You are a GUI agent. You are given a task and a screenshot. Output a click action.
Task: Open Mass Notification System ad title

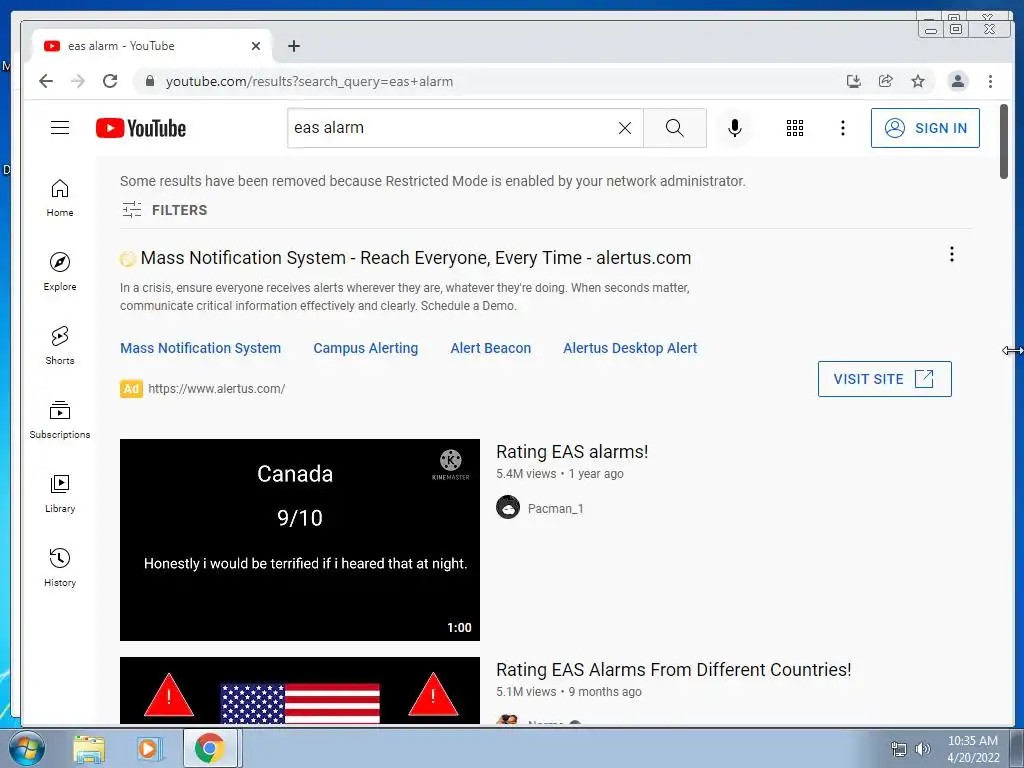tap(415, 258)
